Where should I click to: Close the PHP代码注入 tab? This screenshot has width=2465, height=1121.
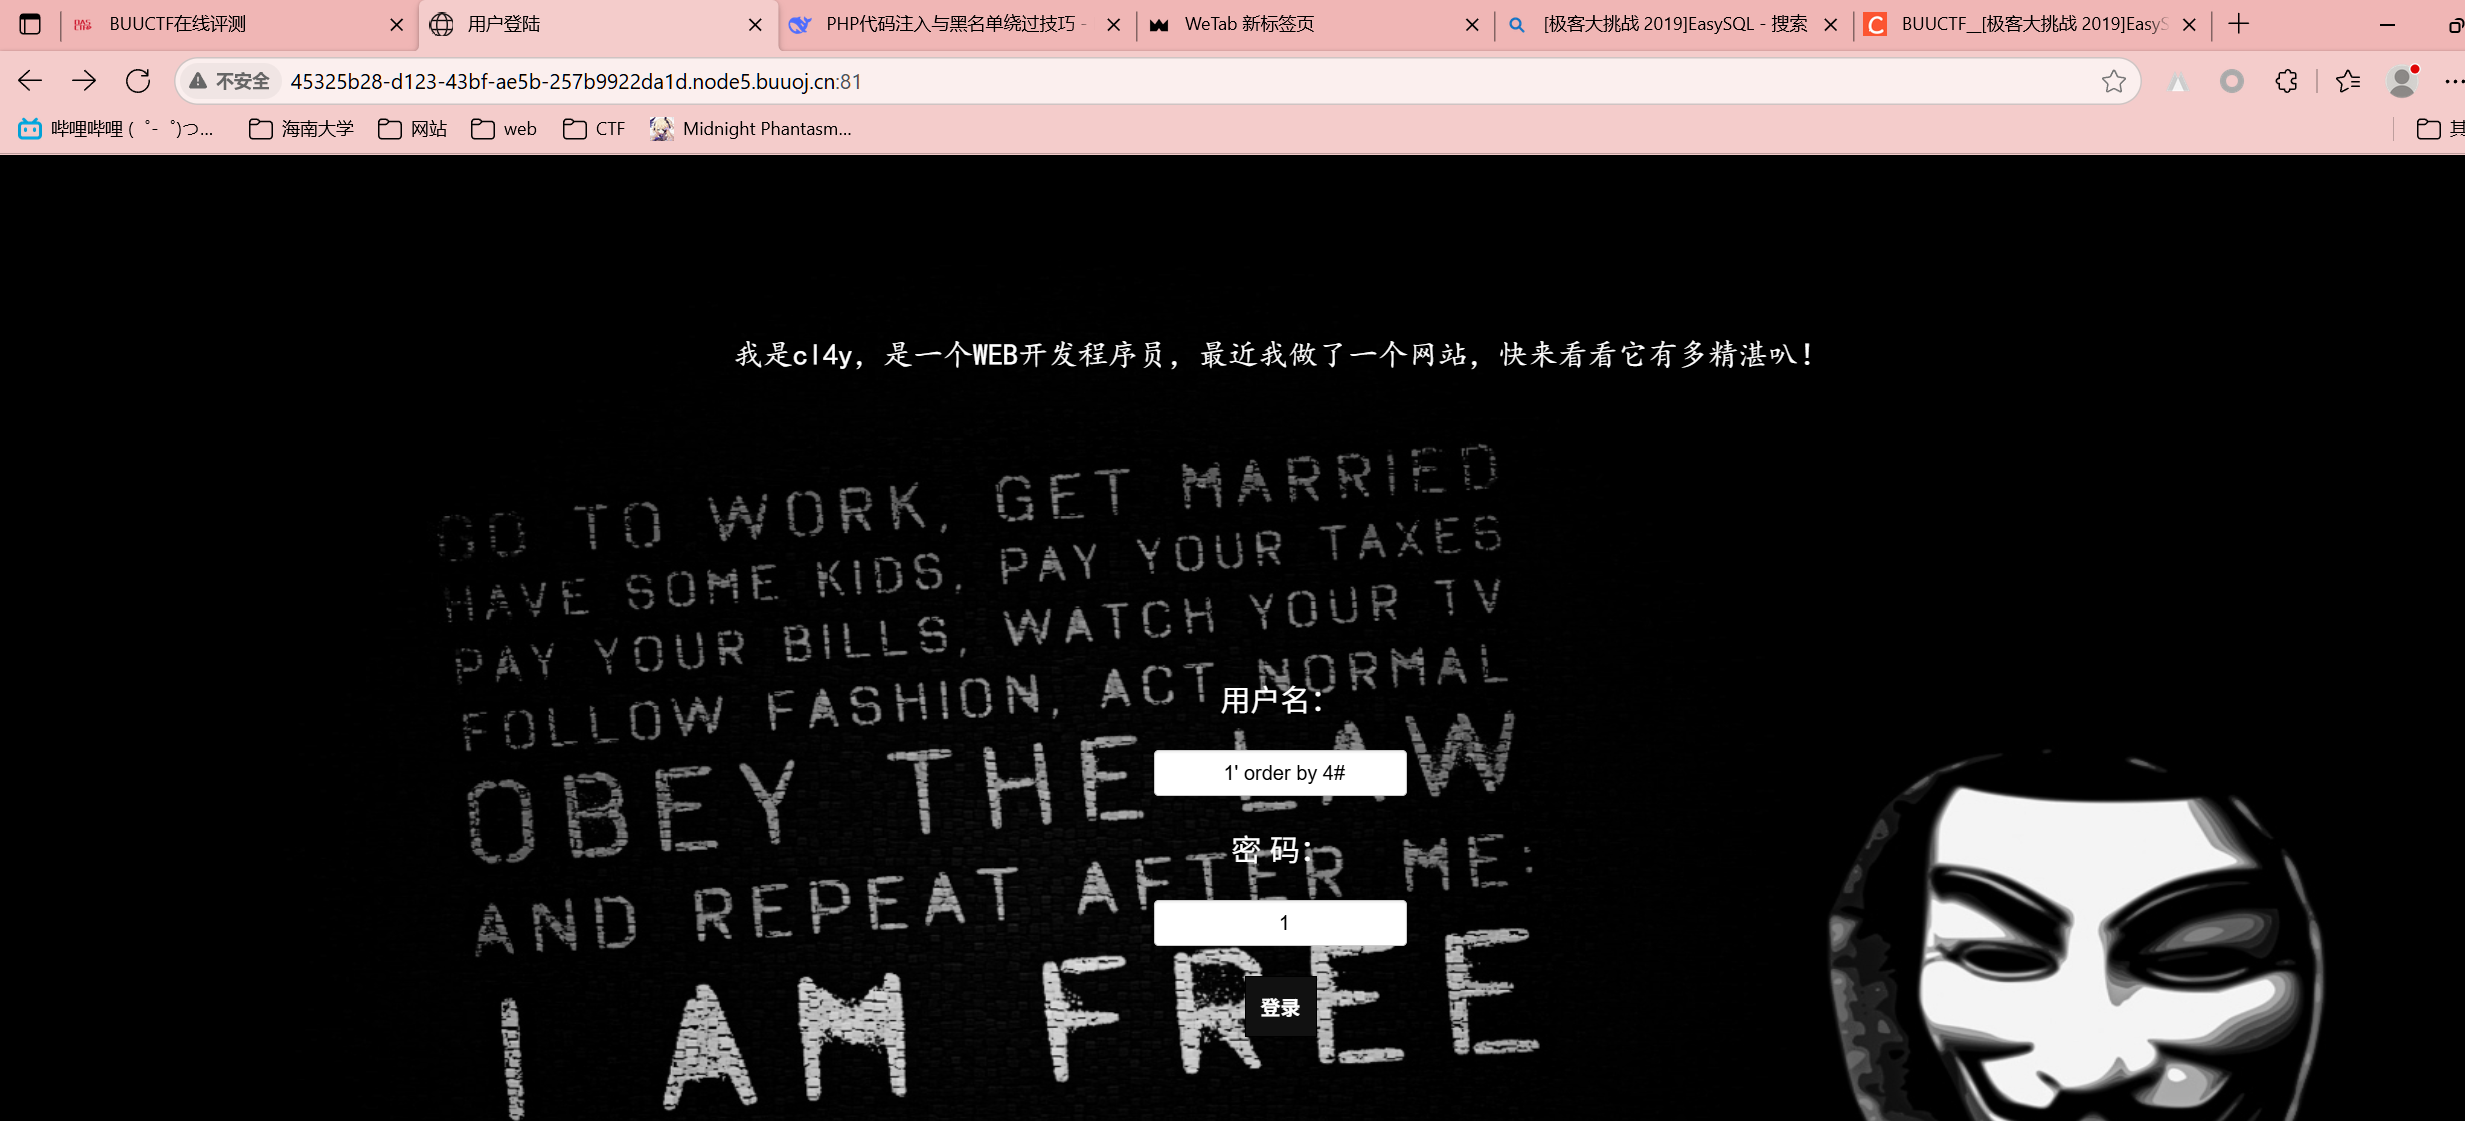tap(1113, 25)
